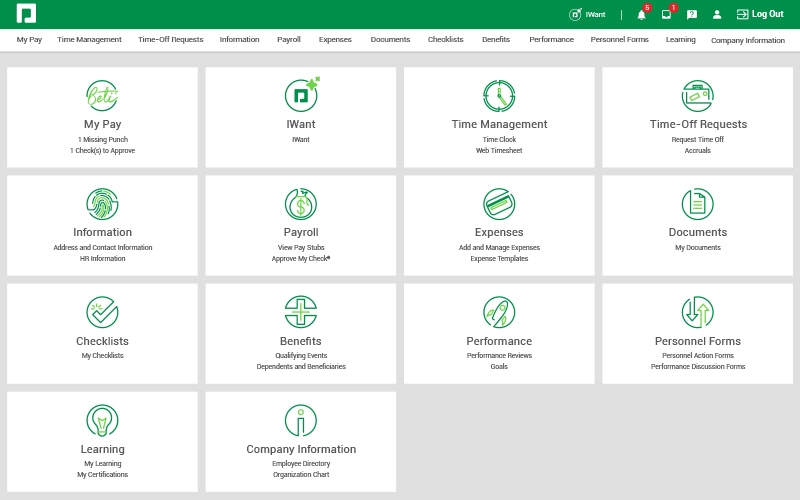
Task: Select the Payroll dollar sign icon
Action: pyautogui.click(x=301, y=204)
